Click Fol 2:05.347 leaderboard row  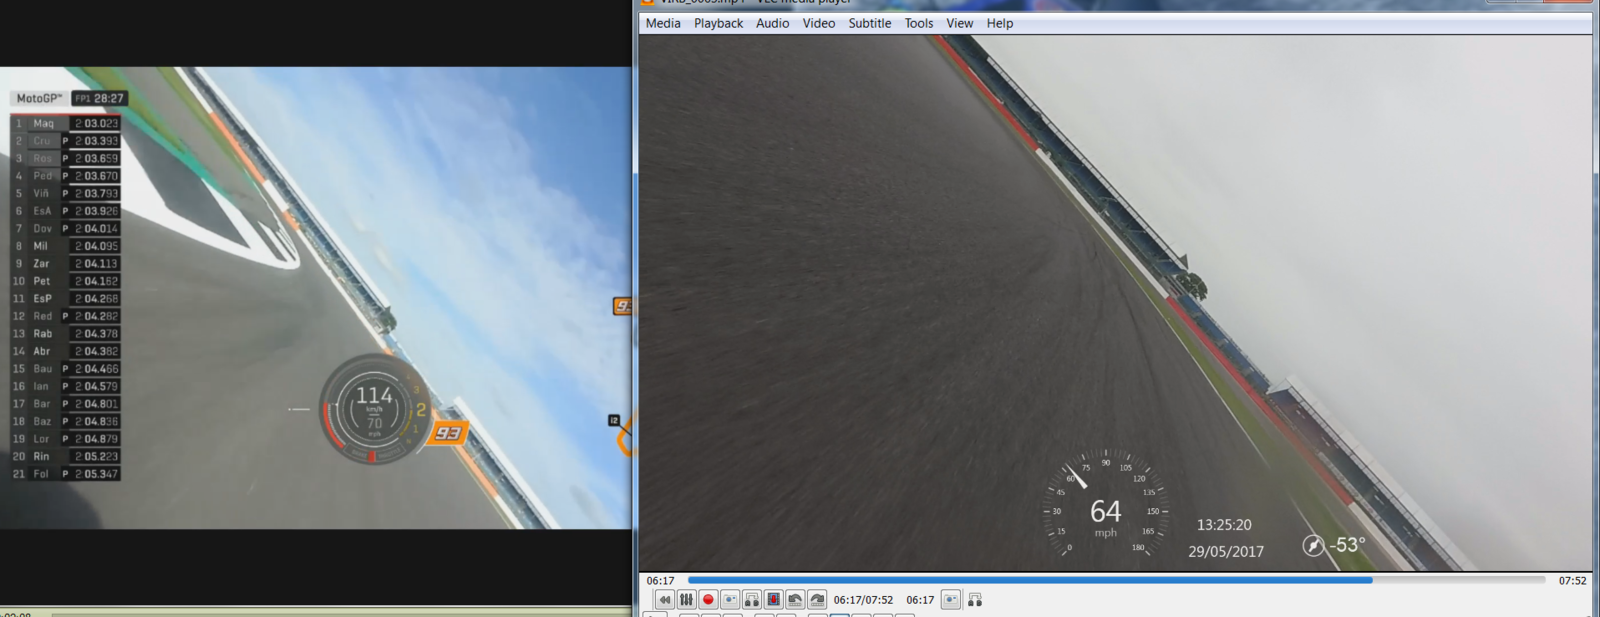click(x=66, y=474)
